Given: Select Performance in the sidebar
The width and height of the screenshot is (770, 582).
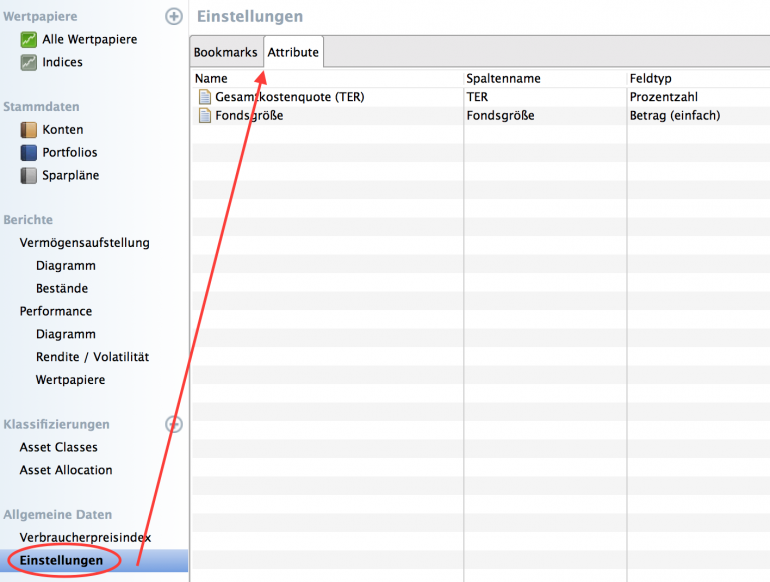Looking at the screenshot, I should coord(56,311).
